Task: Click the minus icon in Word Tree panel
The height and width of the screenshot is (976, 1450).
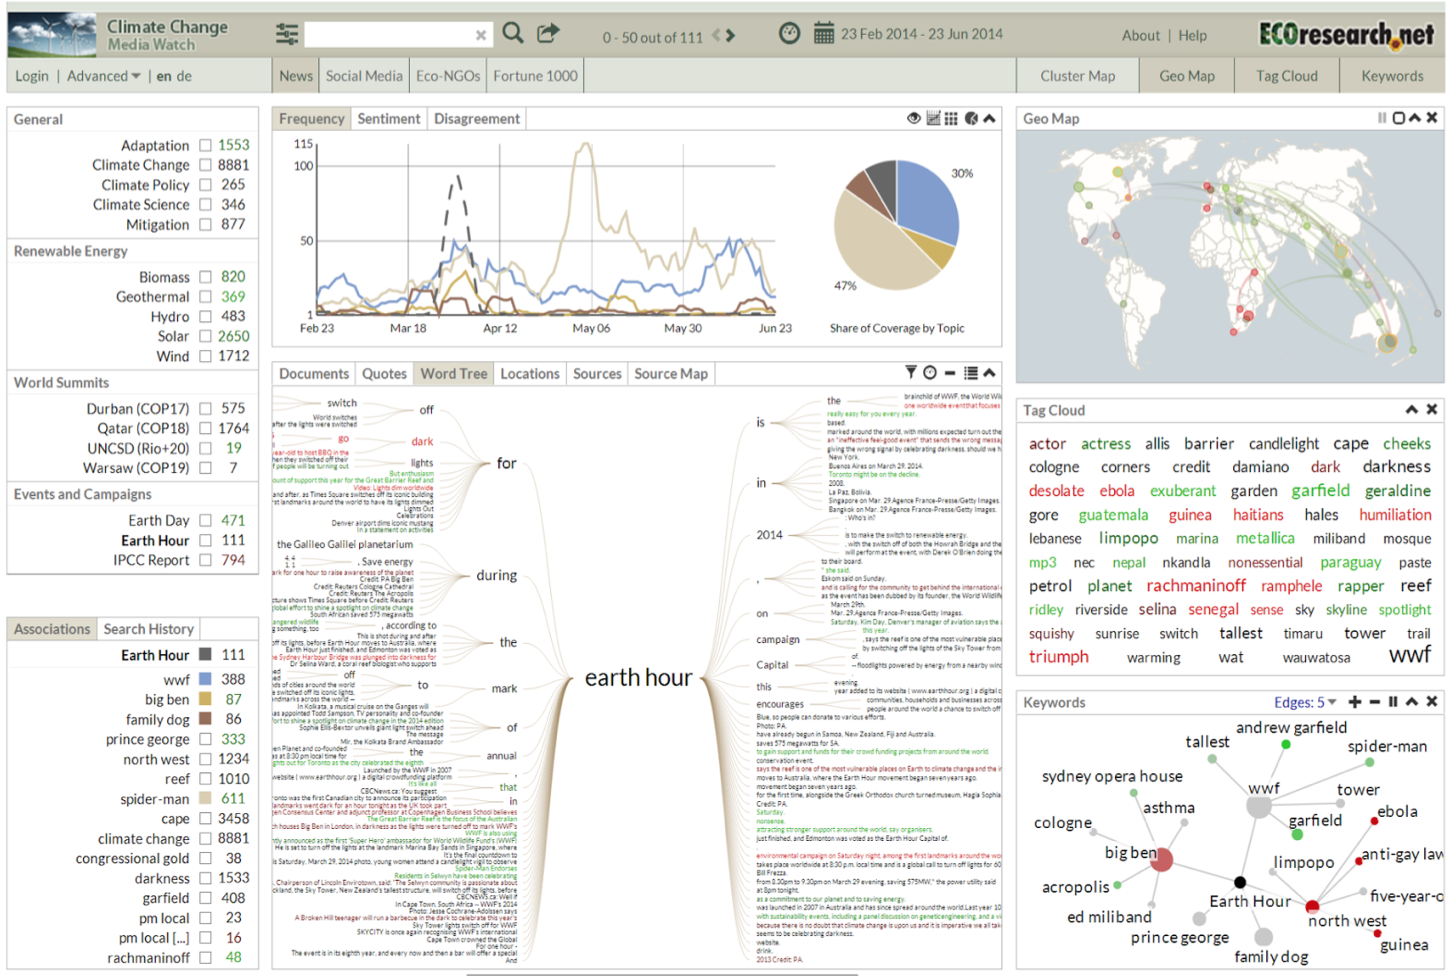Action: 950,373
